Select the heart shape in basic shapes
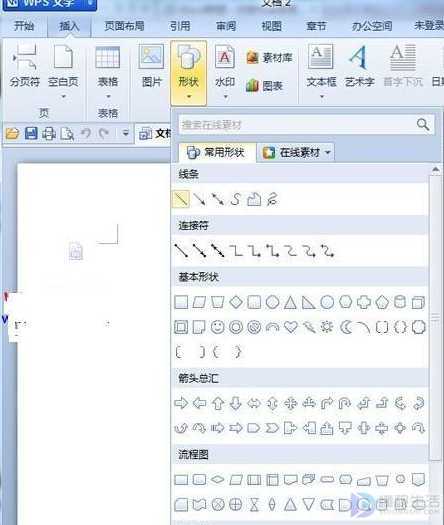The width and height of the screenshot is (444, 525). tap(290, 327)
